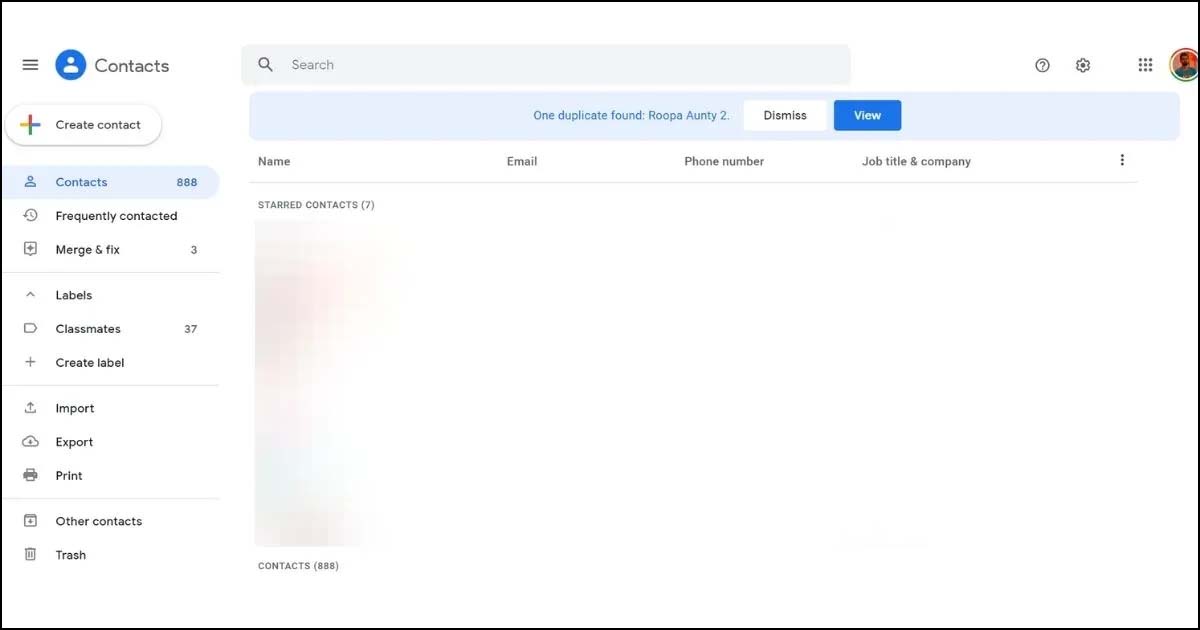Screen dimensions: 1200x630
Task: Click the CONTACTS (888) heading
Action: pyautogui.click(x=298, y=566)
